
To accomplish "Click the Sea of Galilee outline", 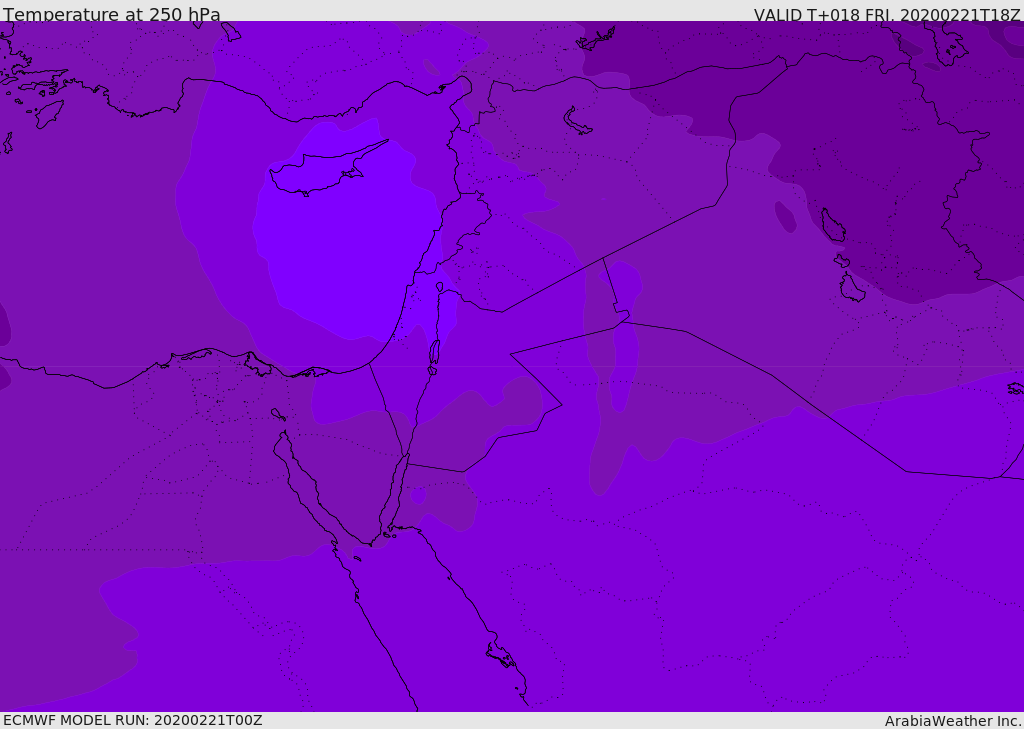I will point(440,287).
